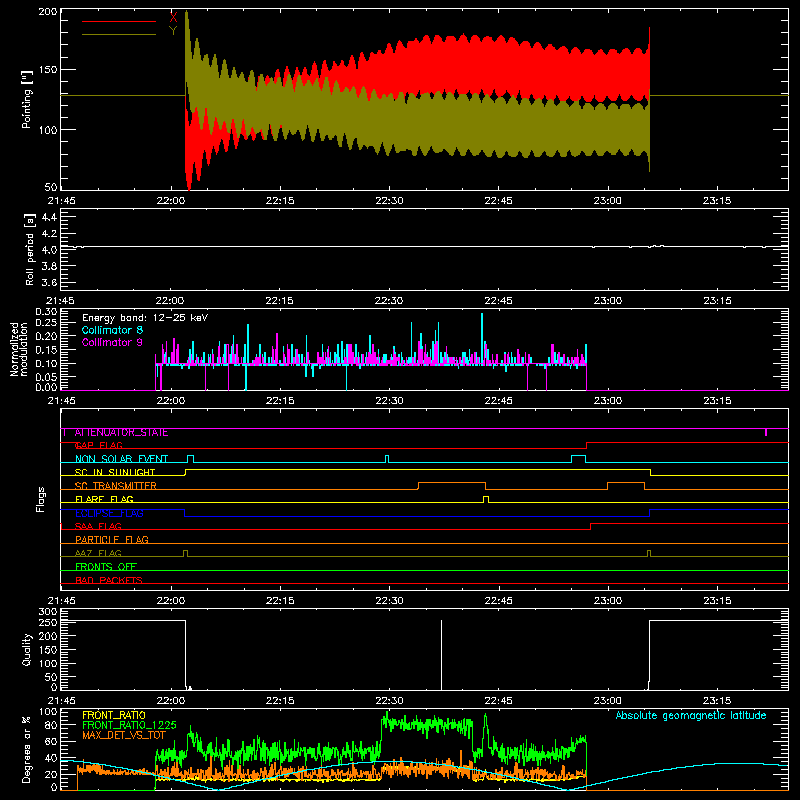Click the FLARE_FLAG pulse in the flags panel
Screen dimensions: 800x800
486,499
